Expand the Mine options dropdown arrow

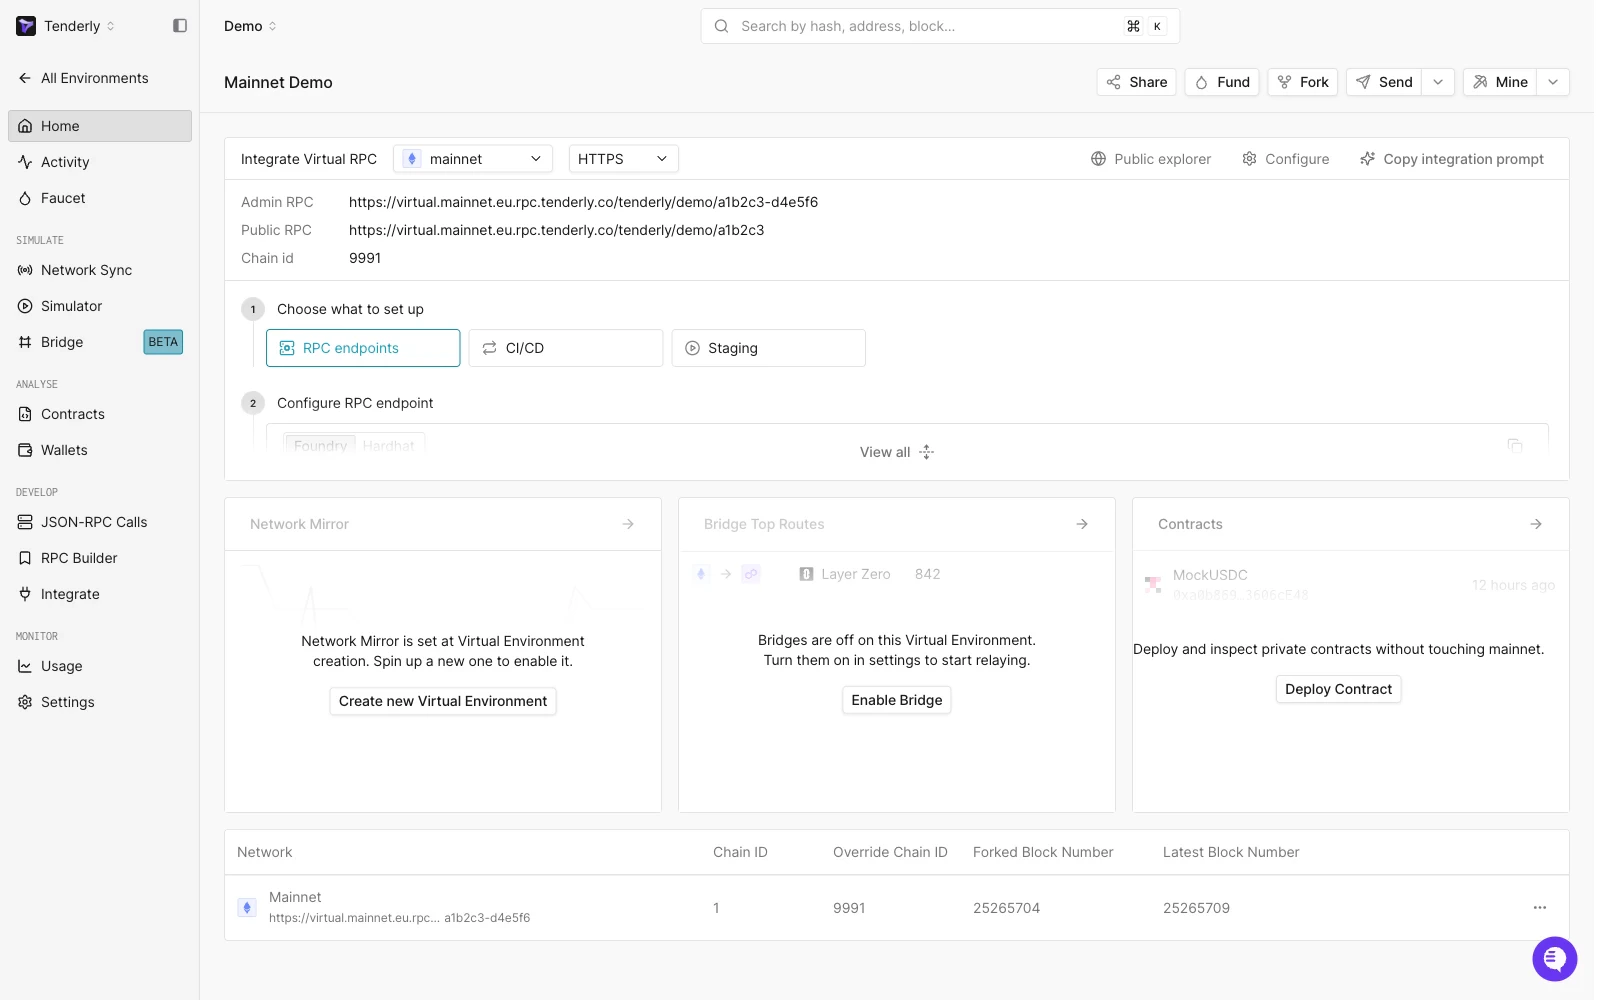pos(1553,82)
